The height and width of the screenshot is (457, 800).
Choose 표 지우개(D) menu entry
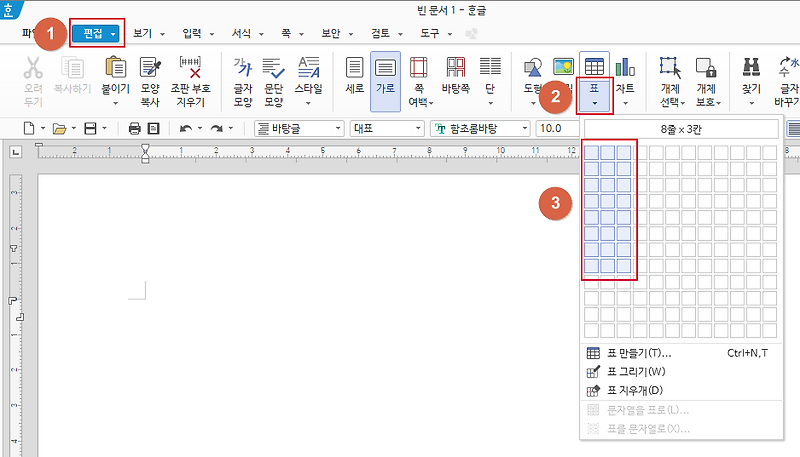coord(681,391)
